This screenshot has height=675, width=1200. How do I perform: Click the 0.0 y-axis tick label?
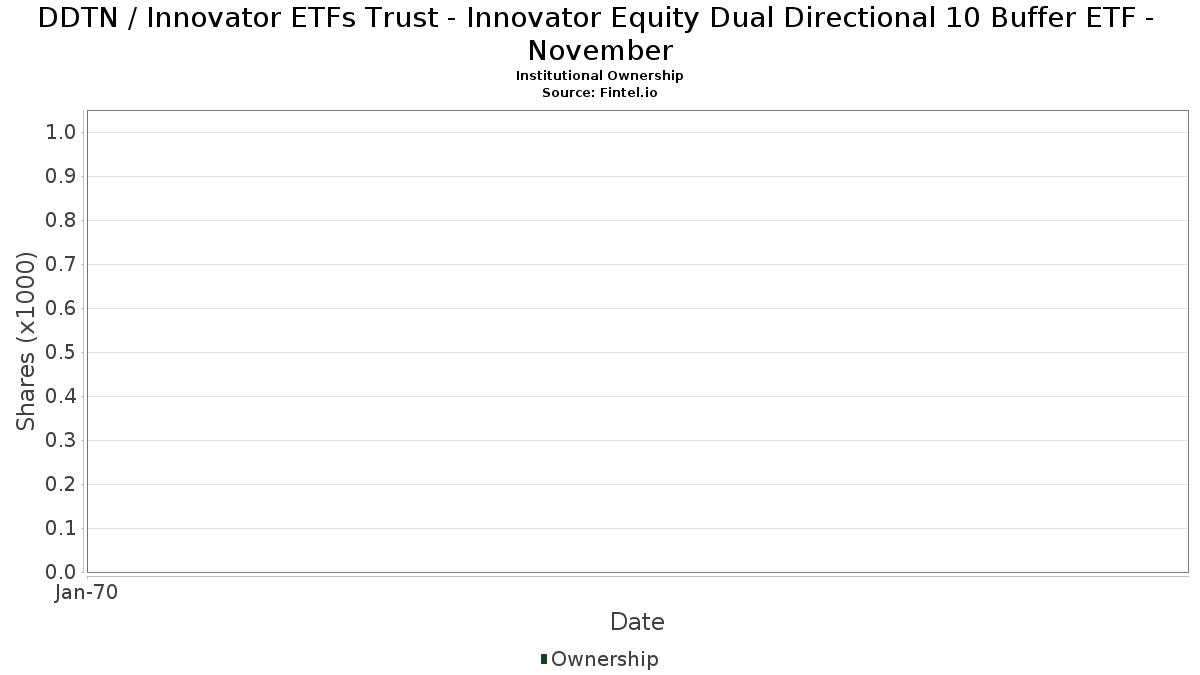pos(62,572)
